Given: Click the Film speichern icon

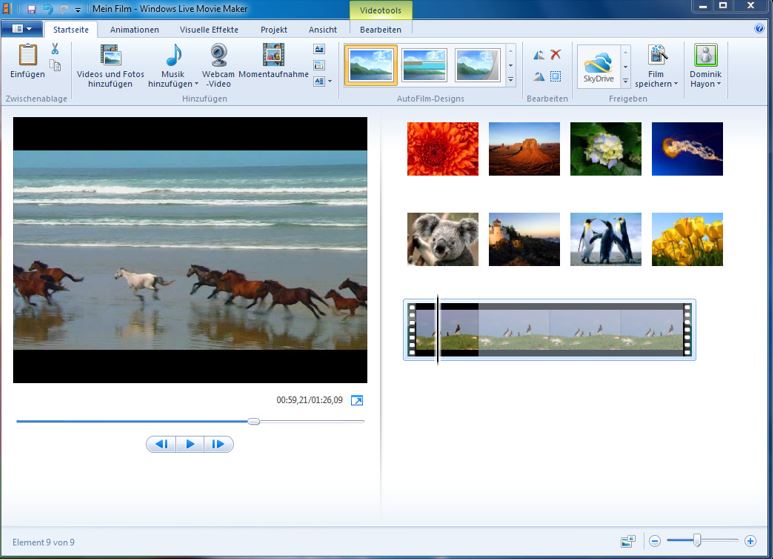Looking at the screenshot, I should [657, 55].
